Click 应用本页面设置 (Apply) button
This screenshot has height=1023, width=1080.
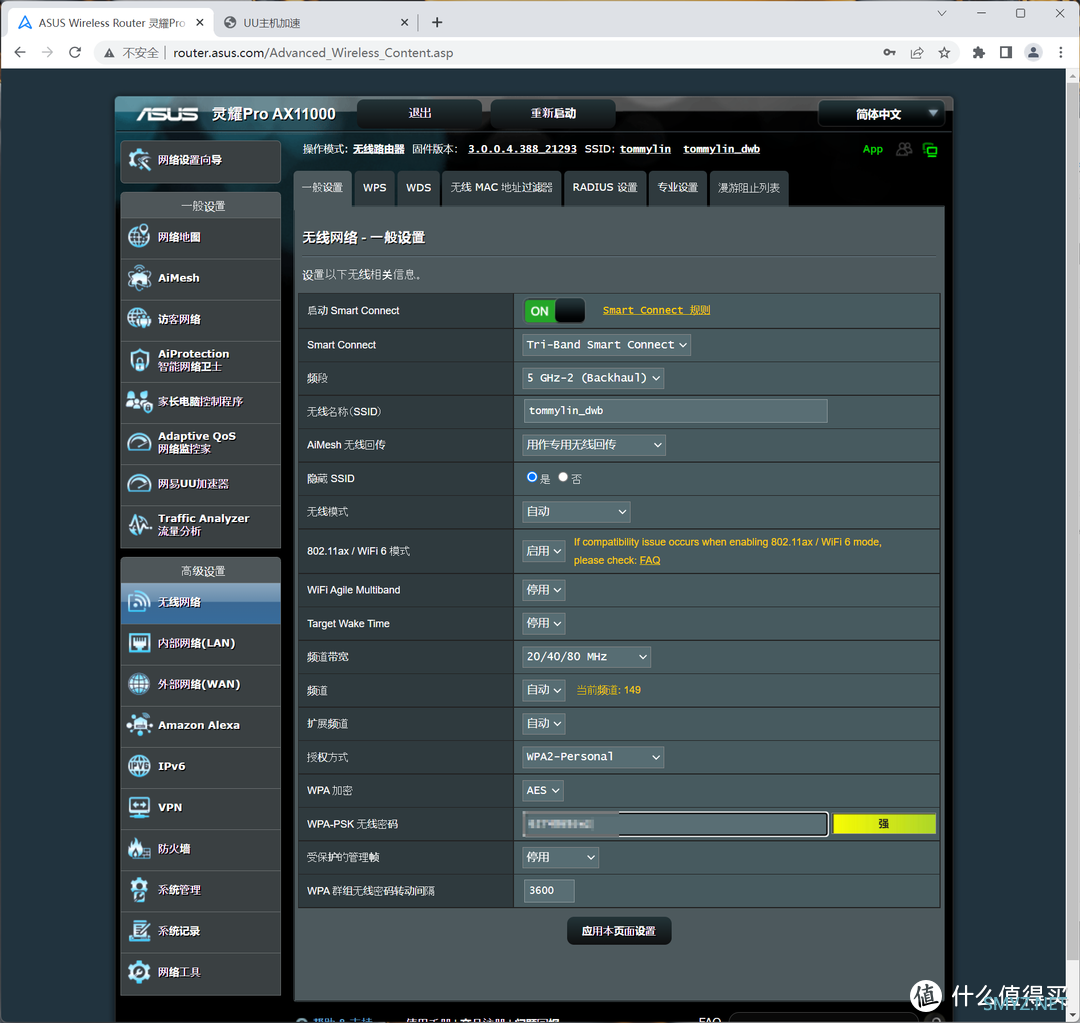(x=619, y=931)
